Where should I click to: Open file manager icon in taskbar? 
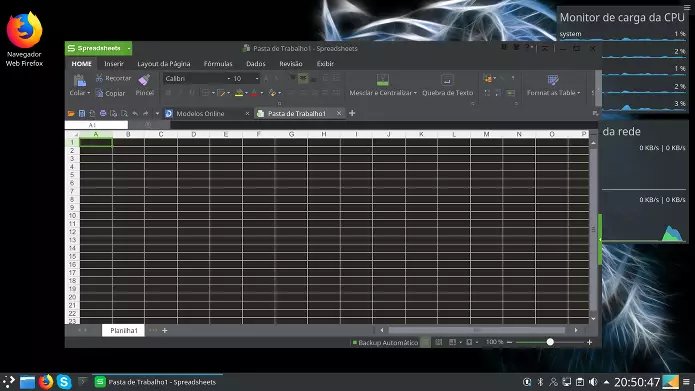point(27,382)
